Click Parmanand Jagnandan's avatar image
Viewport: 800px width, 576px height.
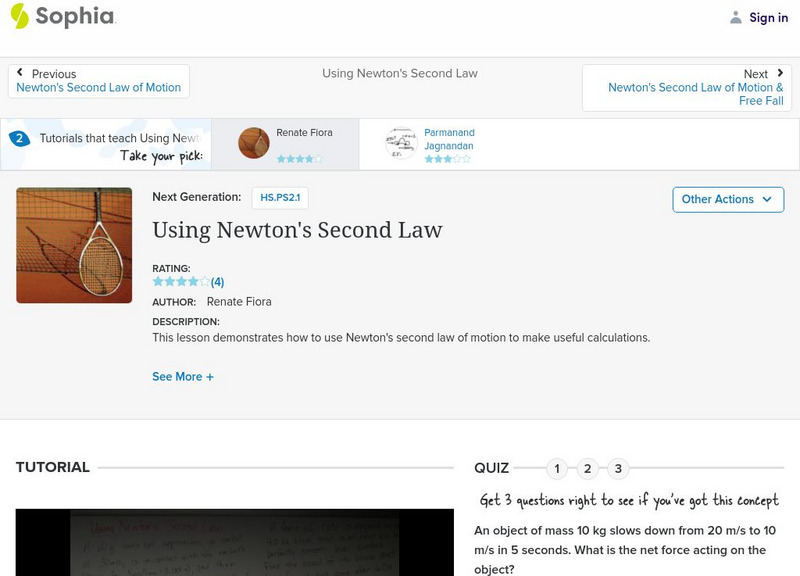click(x=401, y=142)
